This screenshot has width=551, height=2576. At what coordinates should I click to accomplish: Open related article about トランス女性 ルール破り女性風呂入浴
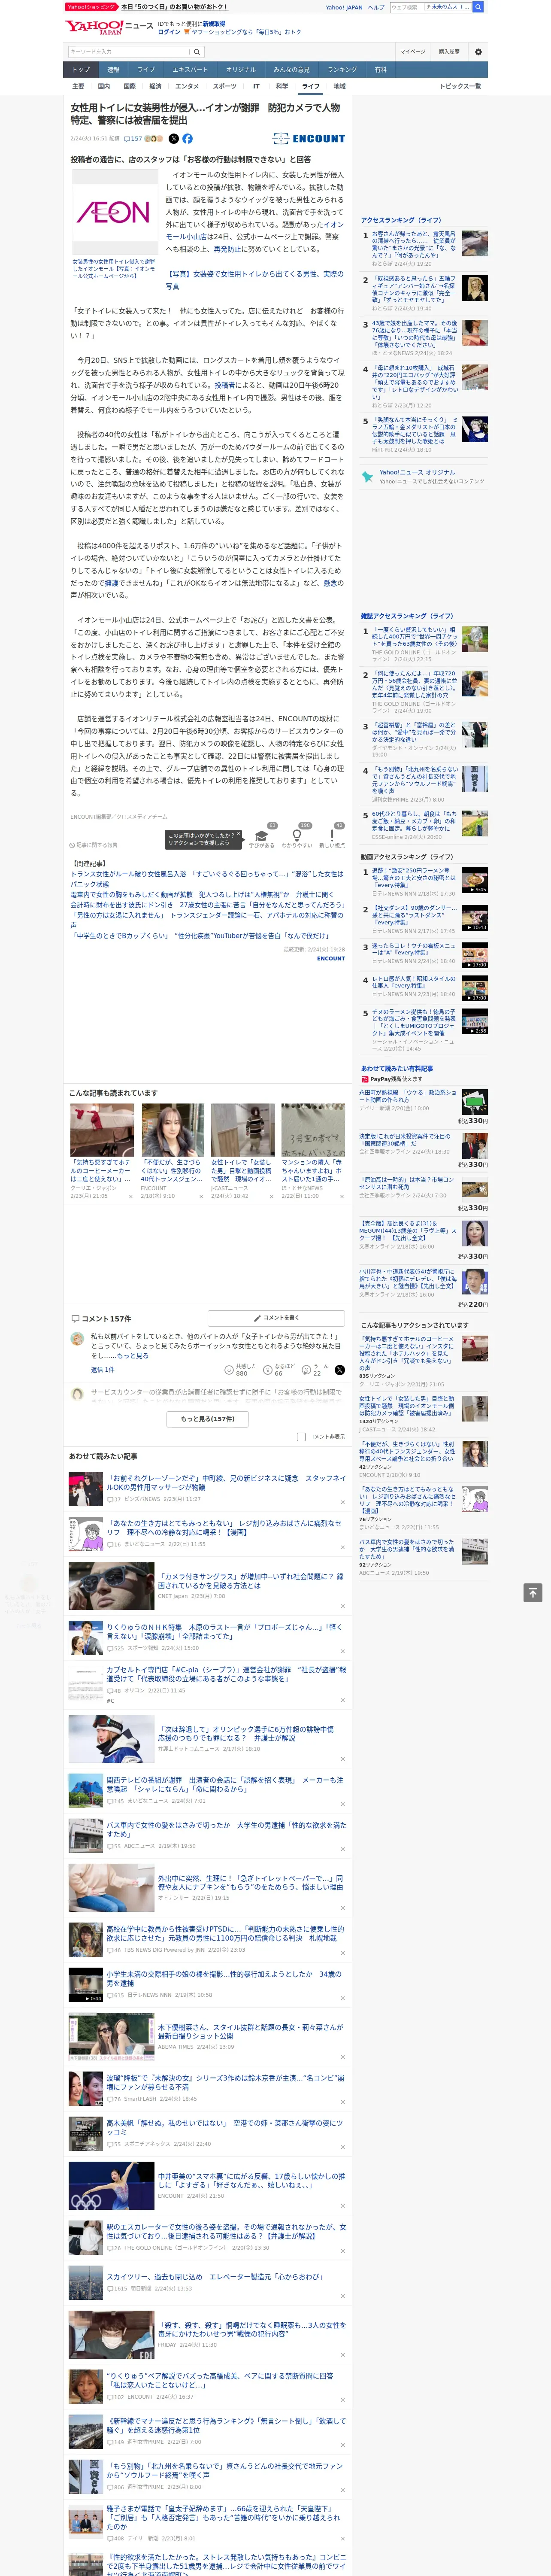[x=207, y=878]
